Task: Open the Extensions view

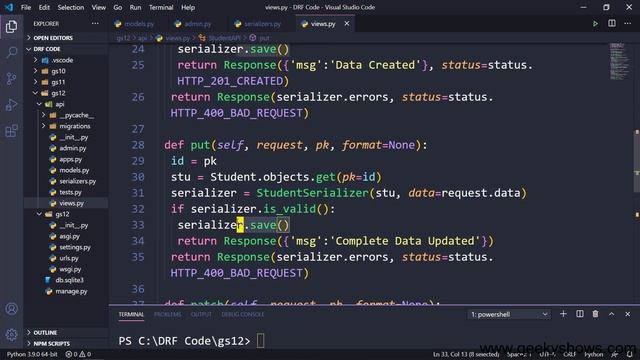Action: tap(11, 131)
